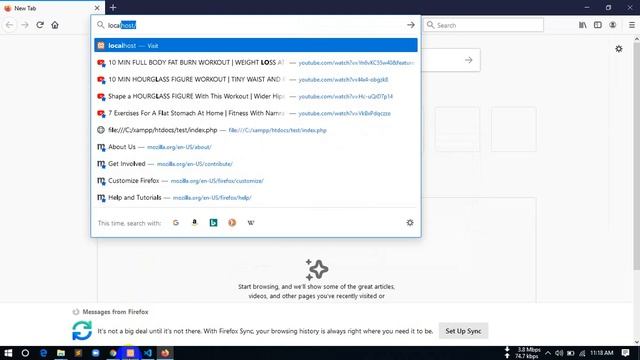640x360 pixels.
Task: Select the New Tab tab
Action: (x=52, y=8)
